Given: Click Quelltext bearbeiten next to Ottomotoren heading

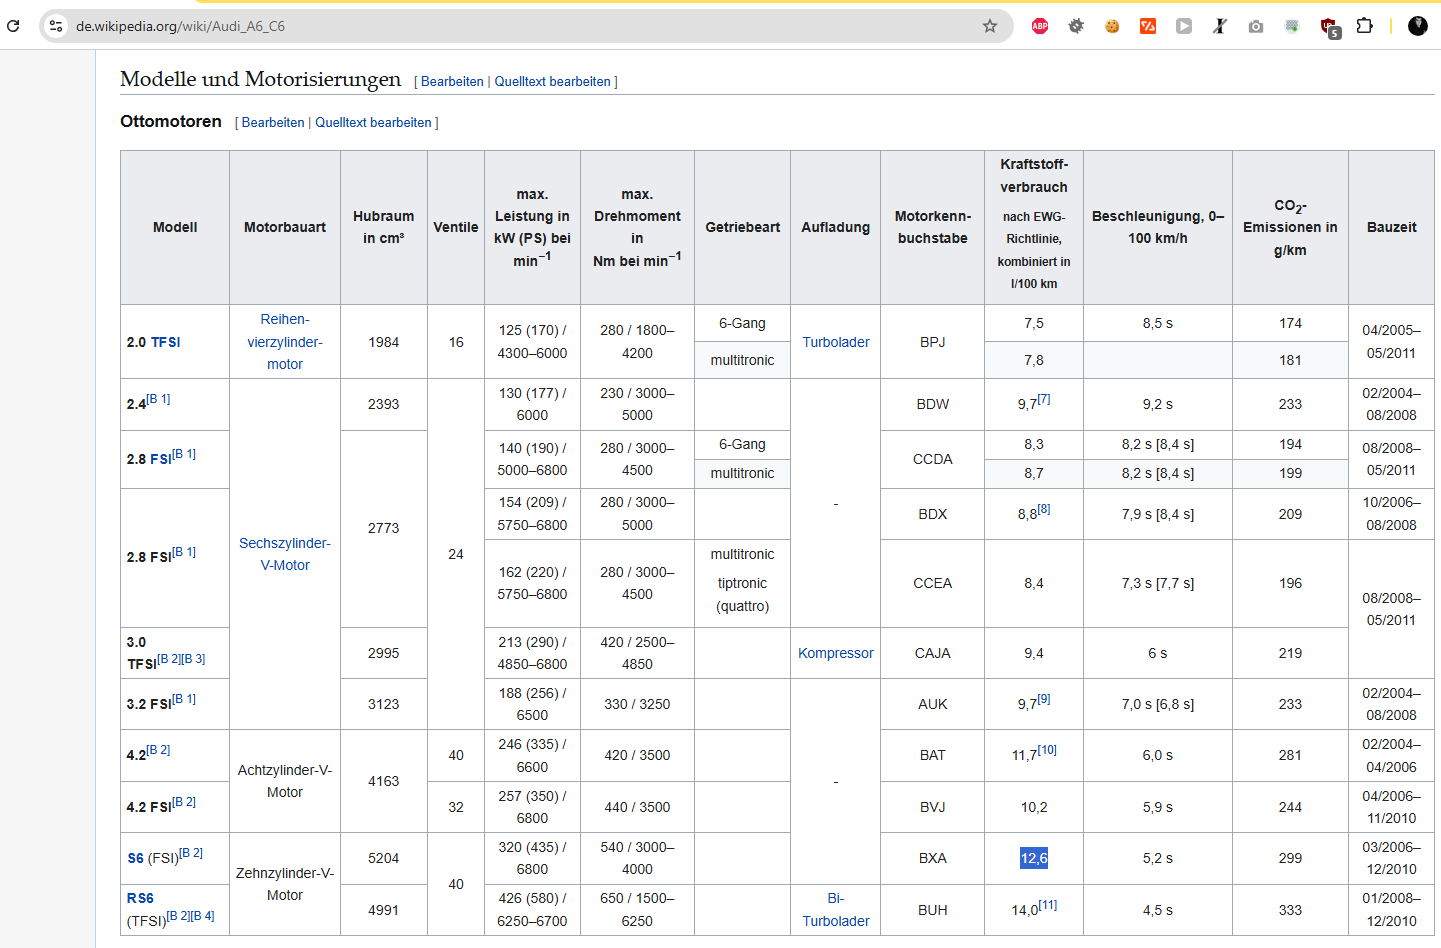Looking at the screenshot, I should pos(373,123).
